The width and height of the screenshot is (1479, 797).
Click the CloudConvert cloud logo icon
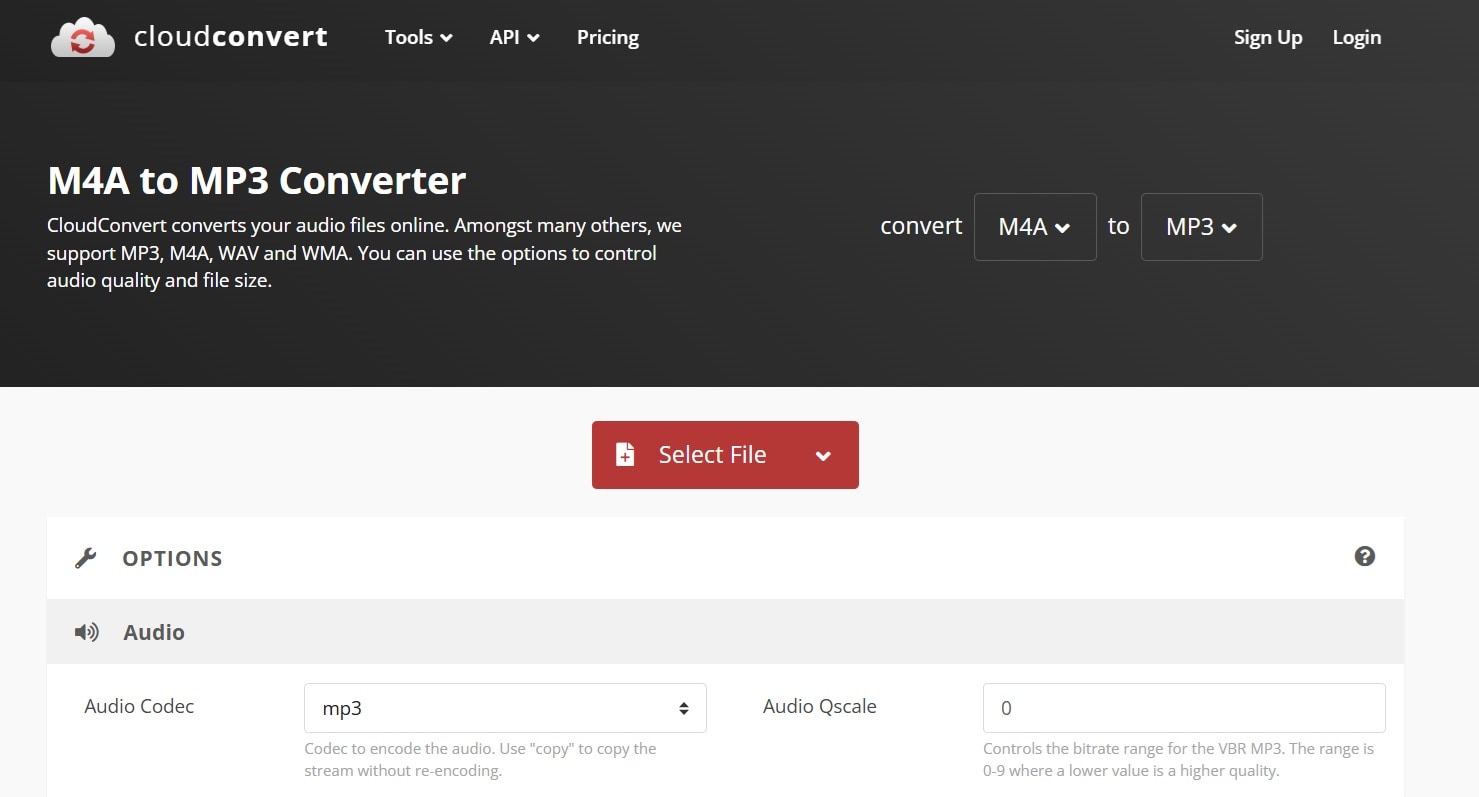click(x=83, y=37)
